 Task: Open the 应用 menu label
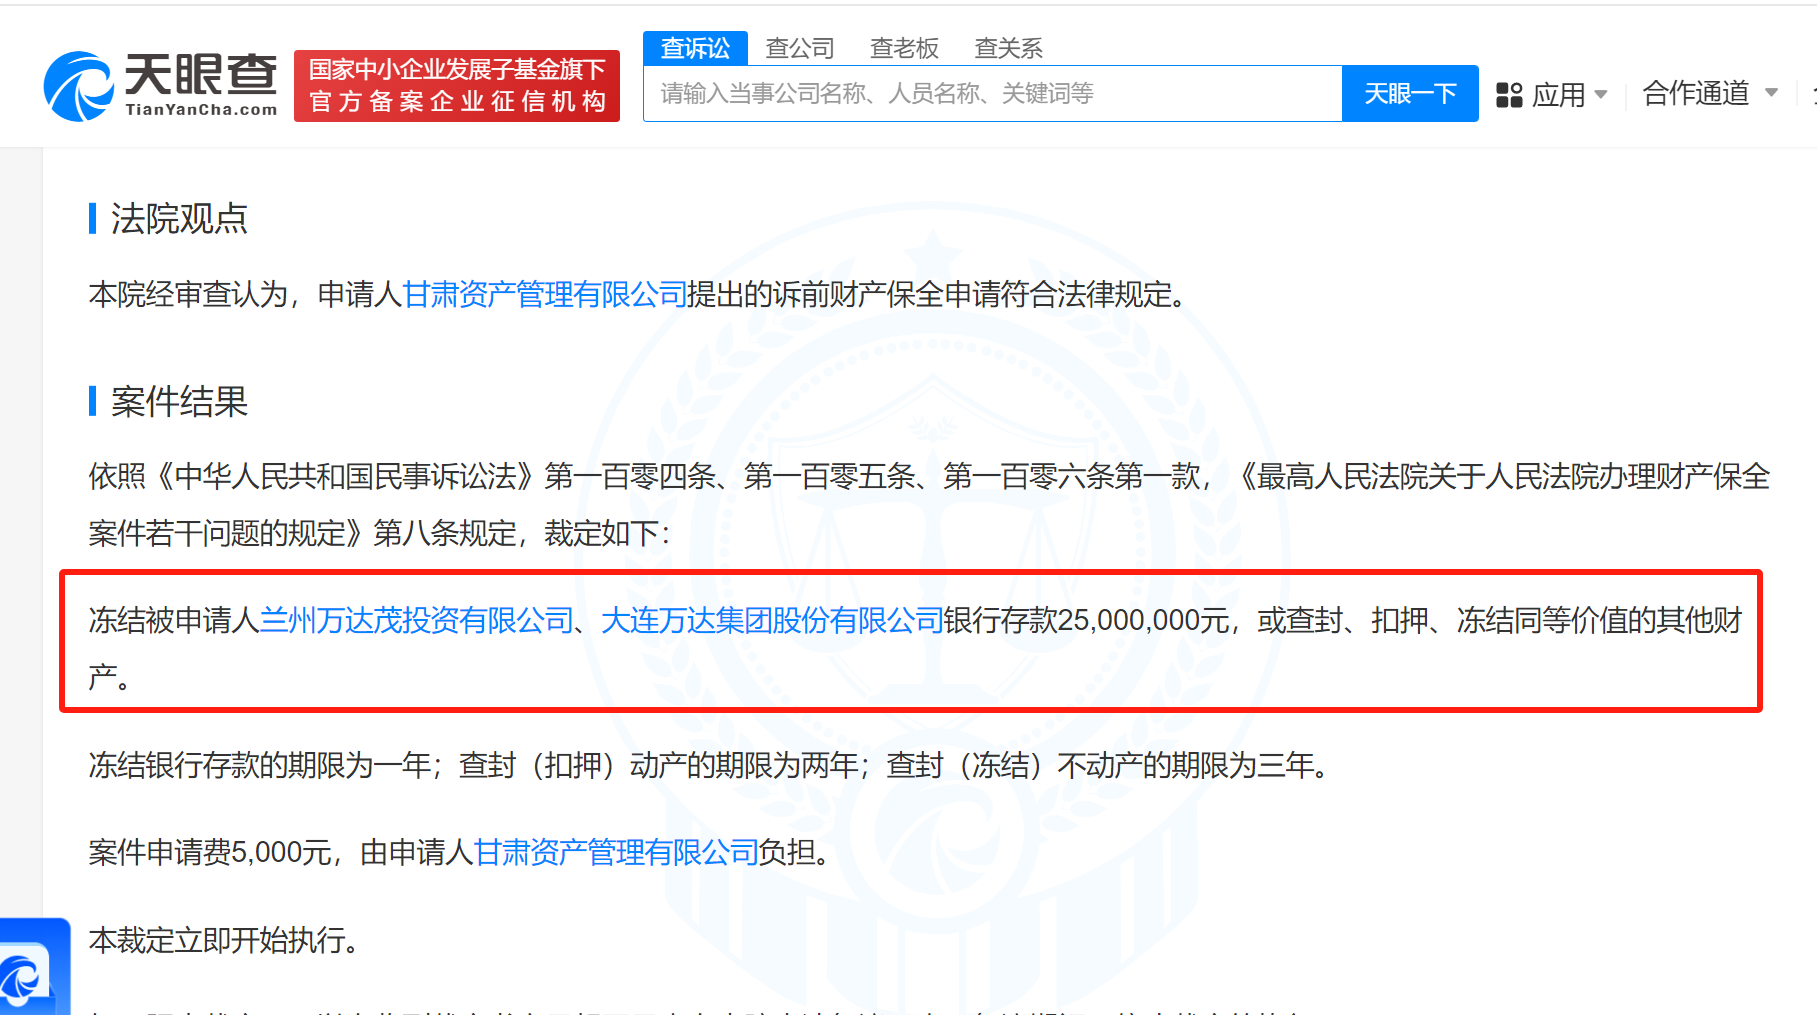click(x=1559, y=95)
